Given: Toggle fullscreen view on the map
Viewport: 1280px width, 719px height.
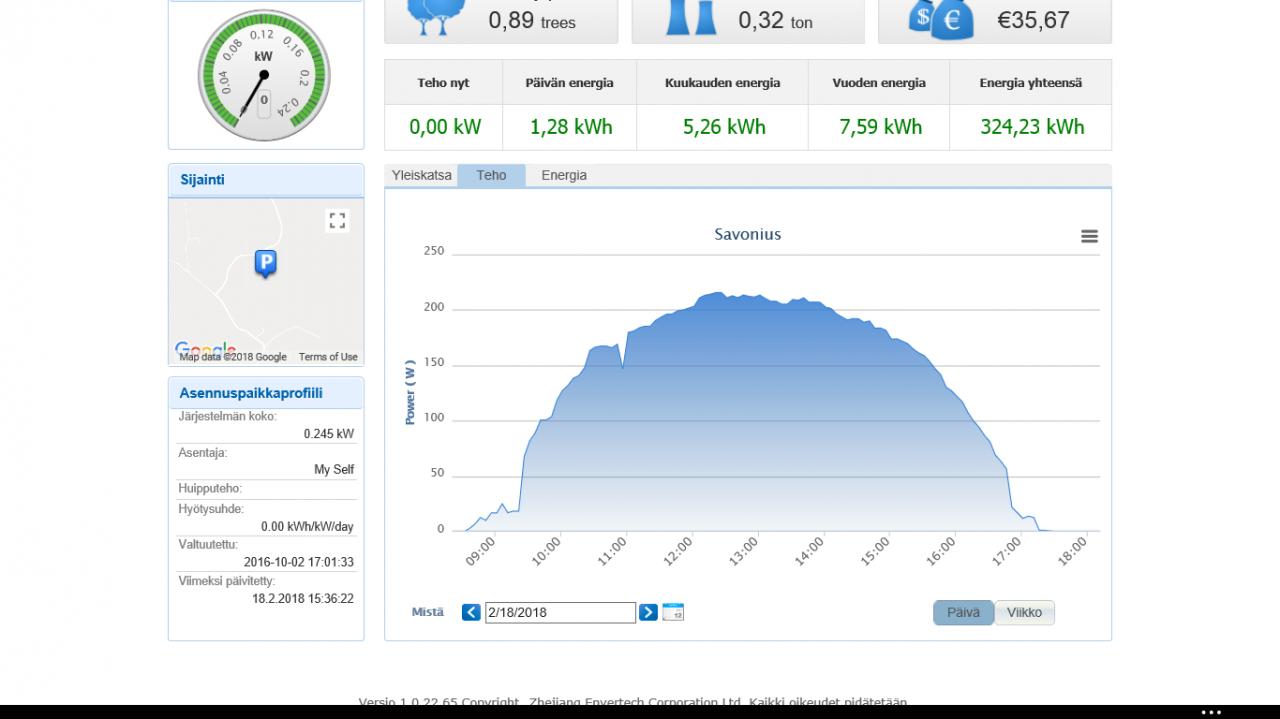Looking at the screenshot, I should coord(337,220).
